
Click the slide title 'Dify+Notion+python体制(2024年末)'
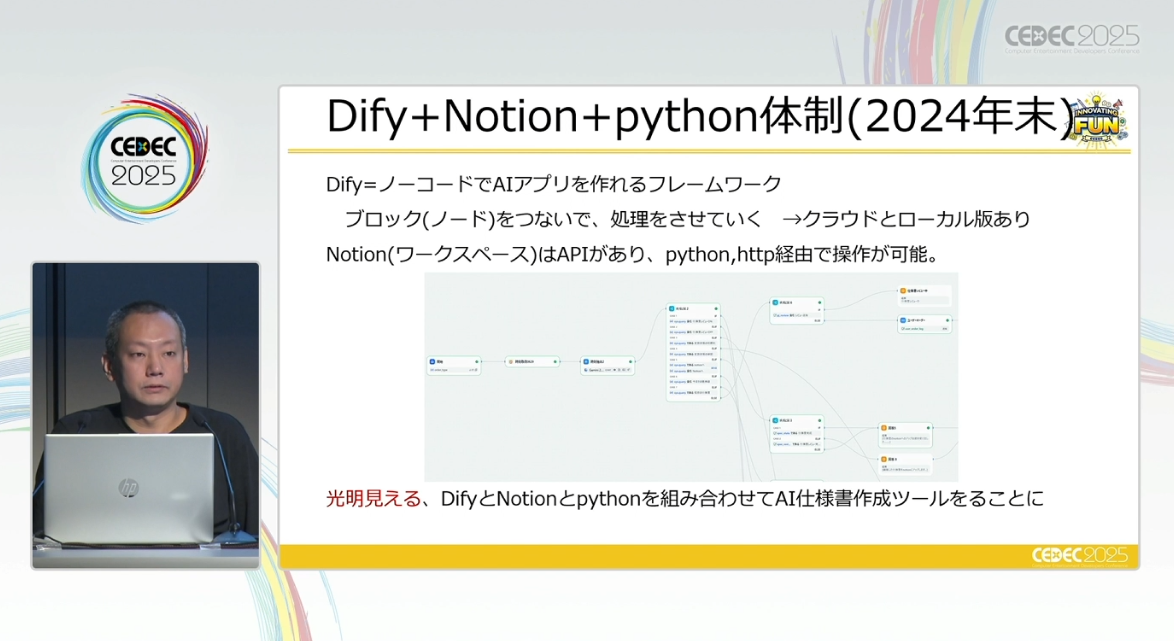tap(700, 117)
